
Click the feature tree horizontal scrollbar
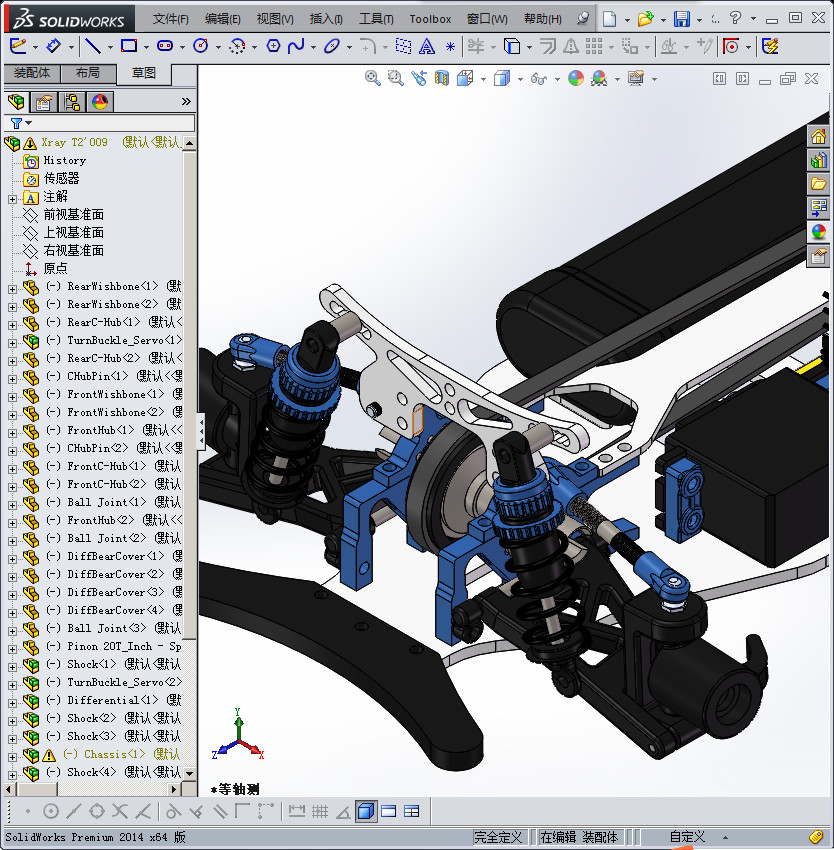point(92,789)
